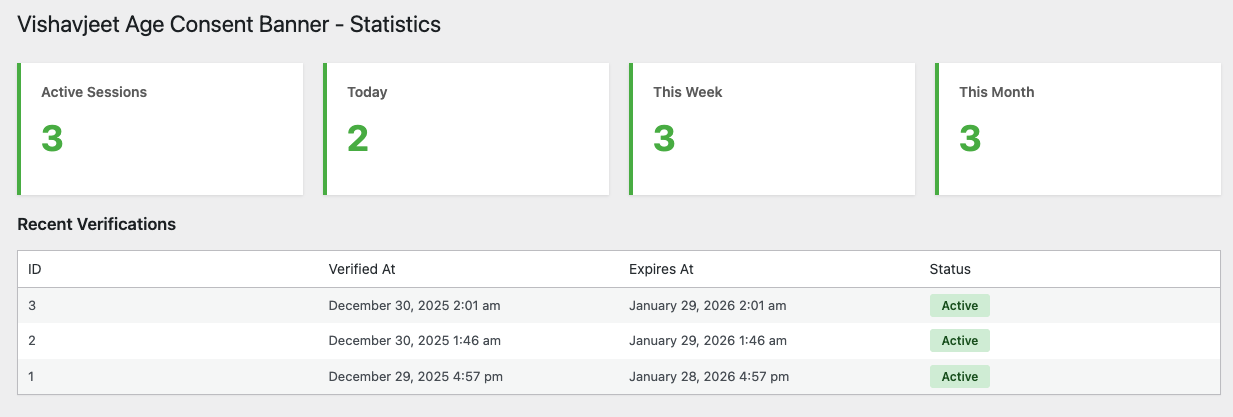Click the Active badge for verification 2
Screen dimensions: 1233x417
point(960,341)
